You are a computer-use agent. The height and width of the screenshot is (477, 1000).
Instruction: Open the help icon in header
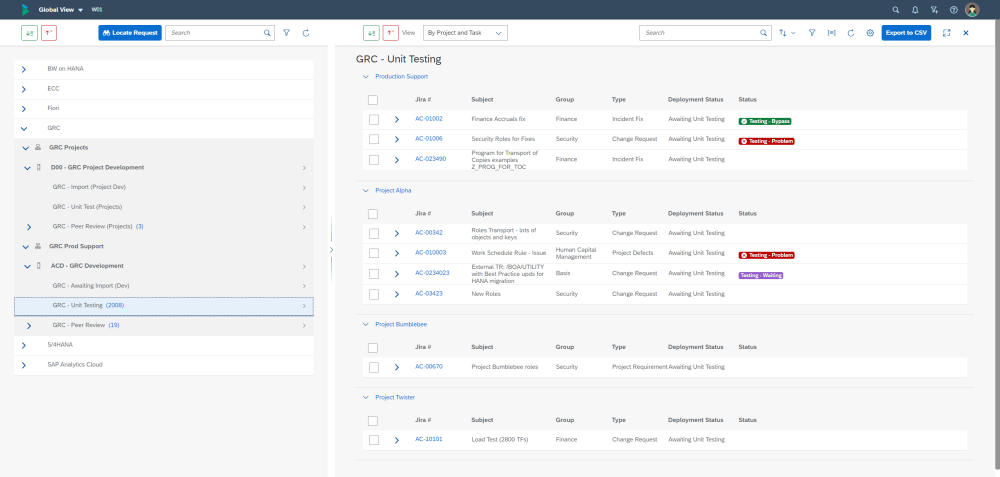(953, 10)
